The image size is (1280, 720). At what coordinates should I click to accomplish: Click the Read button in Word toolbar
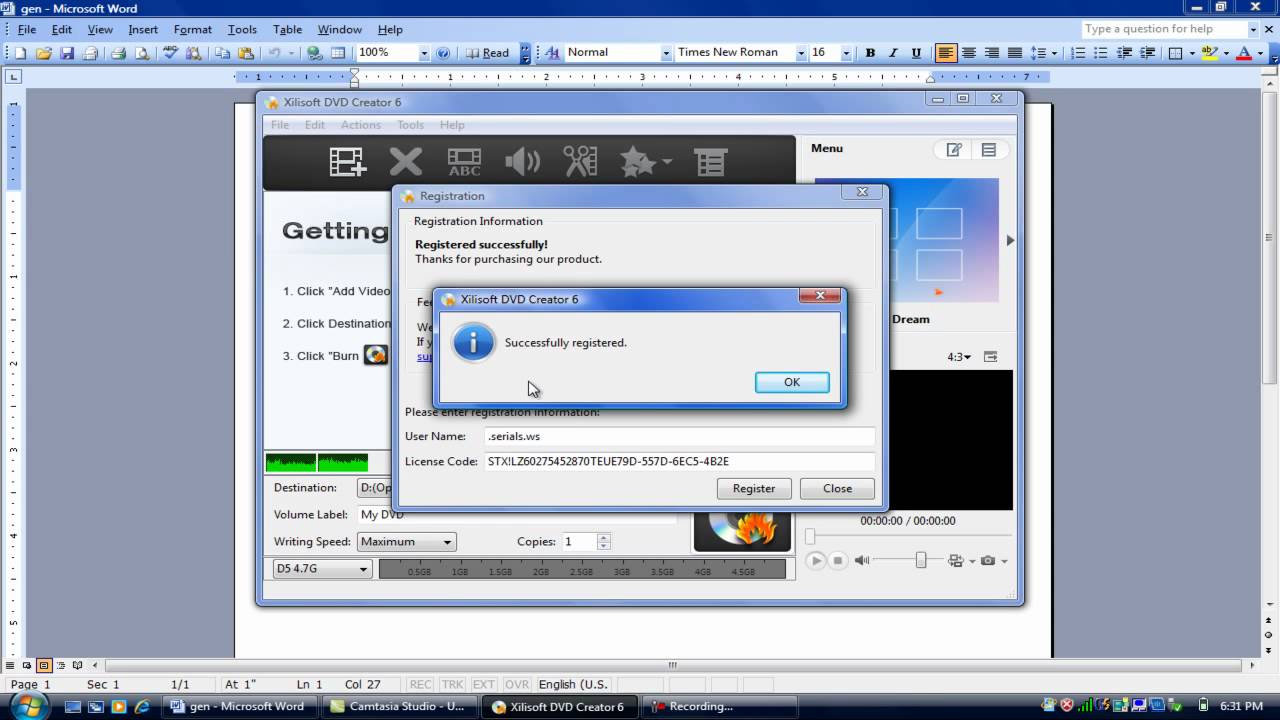pyautogui.click(x=487, y=53)
